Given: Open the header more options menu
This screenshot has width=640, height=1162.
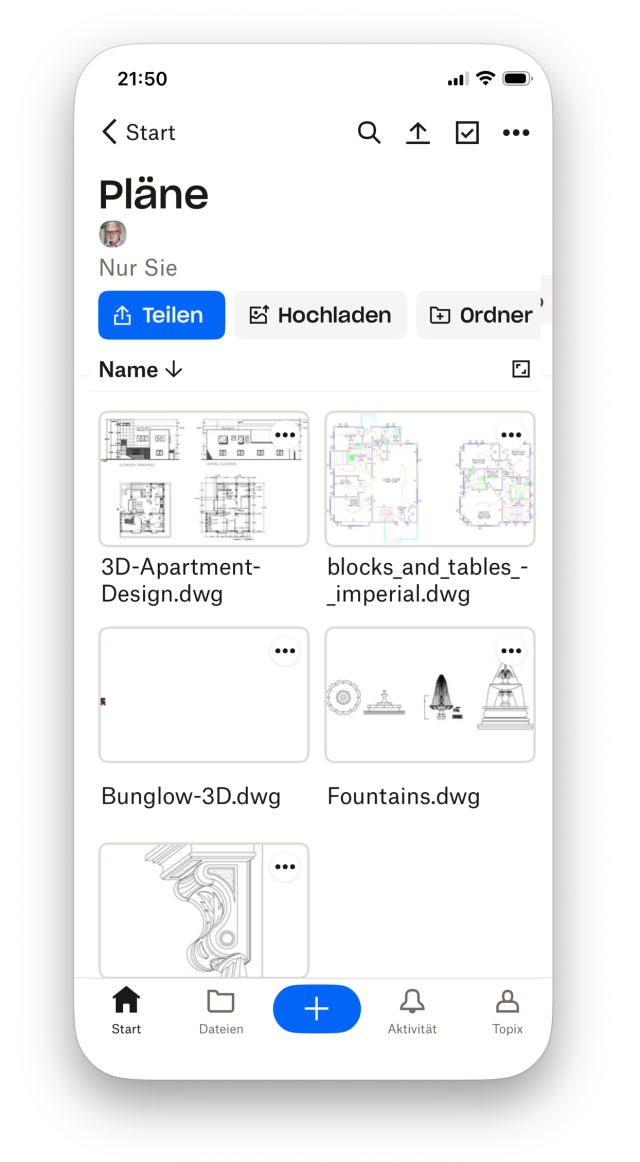Looking at the screenshot, I should [x=516, y=133].
